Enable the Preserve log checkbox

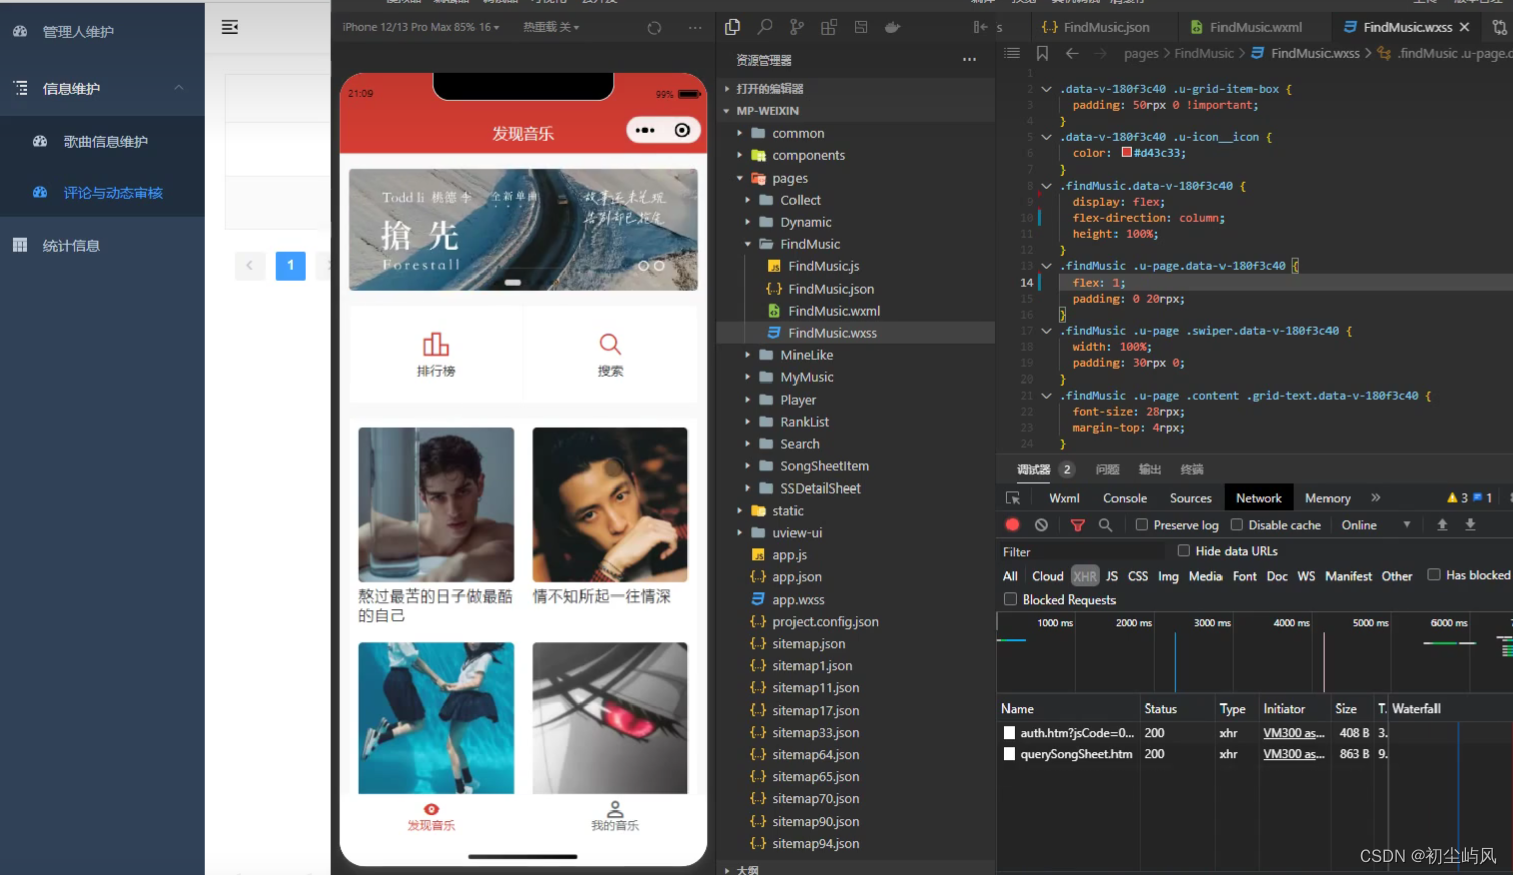[x=1141, y=524]
